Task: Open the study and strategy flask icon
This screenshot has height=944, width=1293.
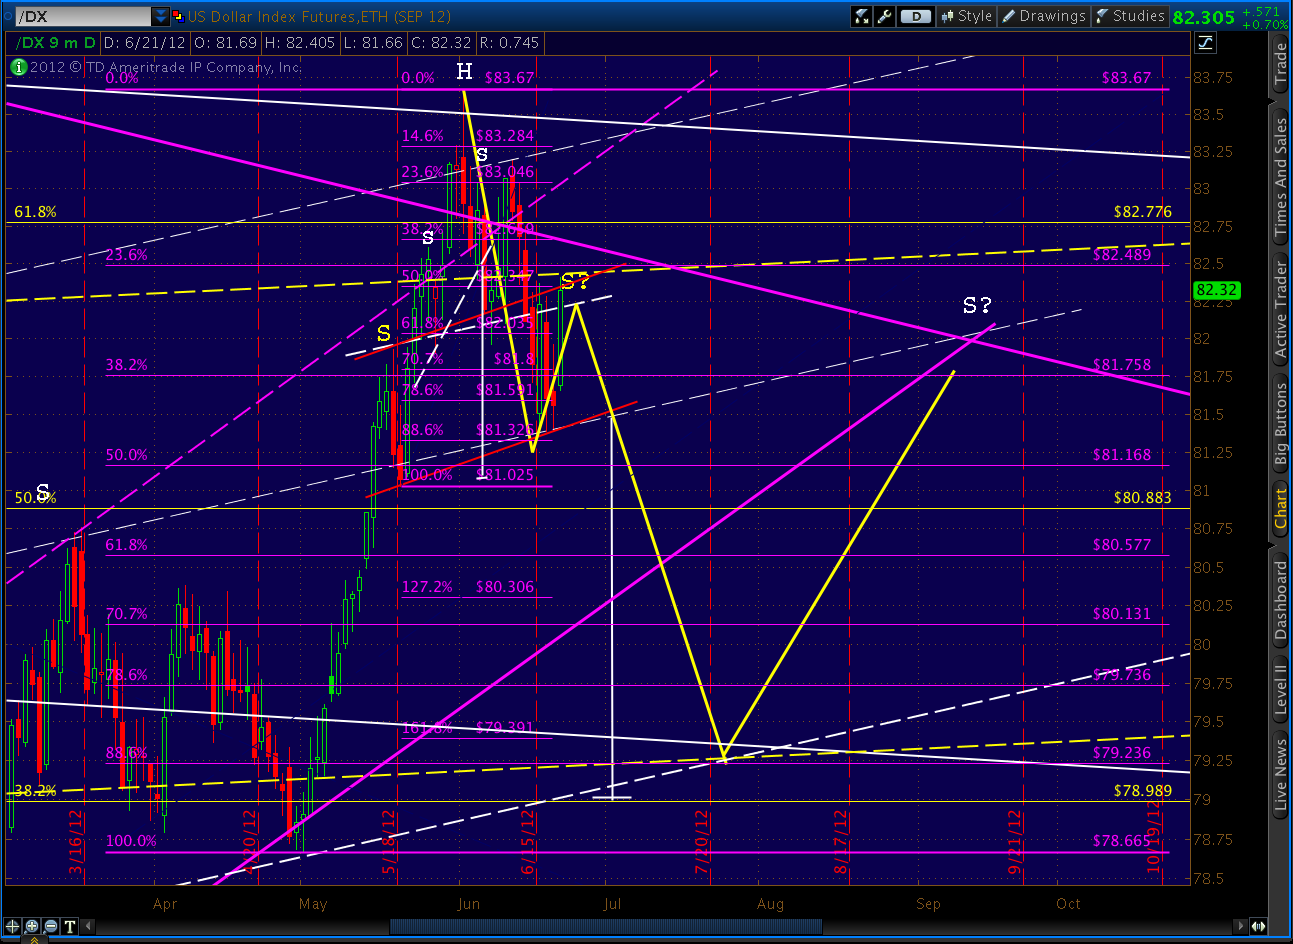Action: (x=861, y=16)
